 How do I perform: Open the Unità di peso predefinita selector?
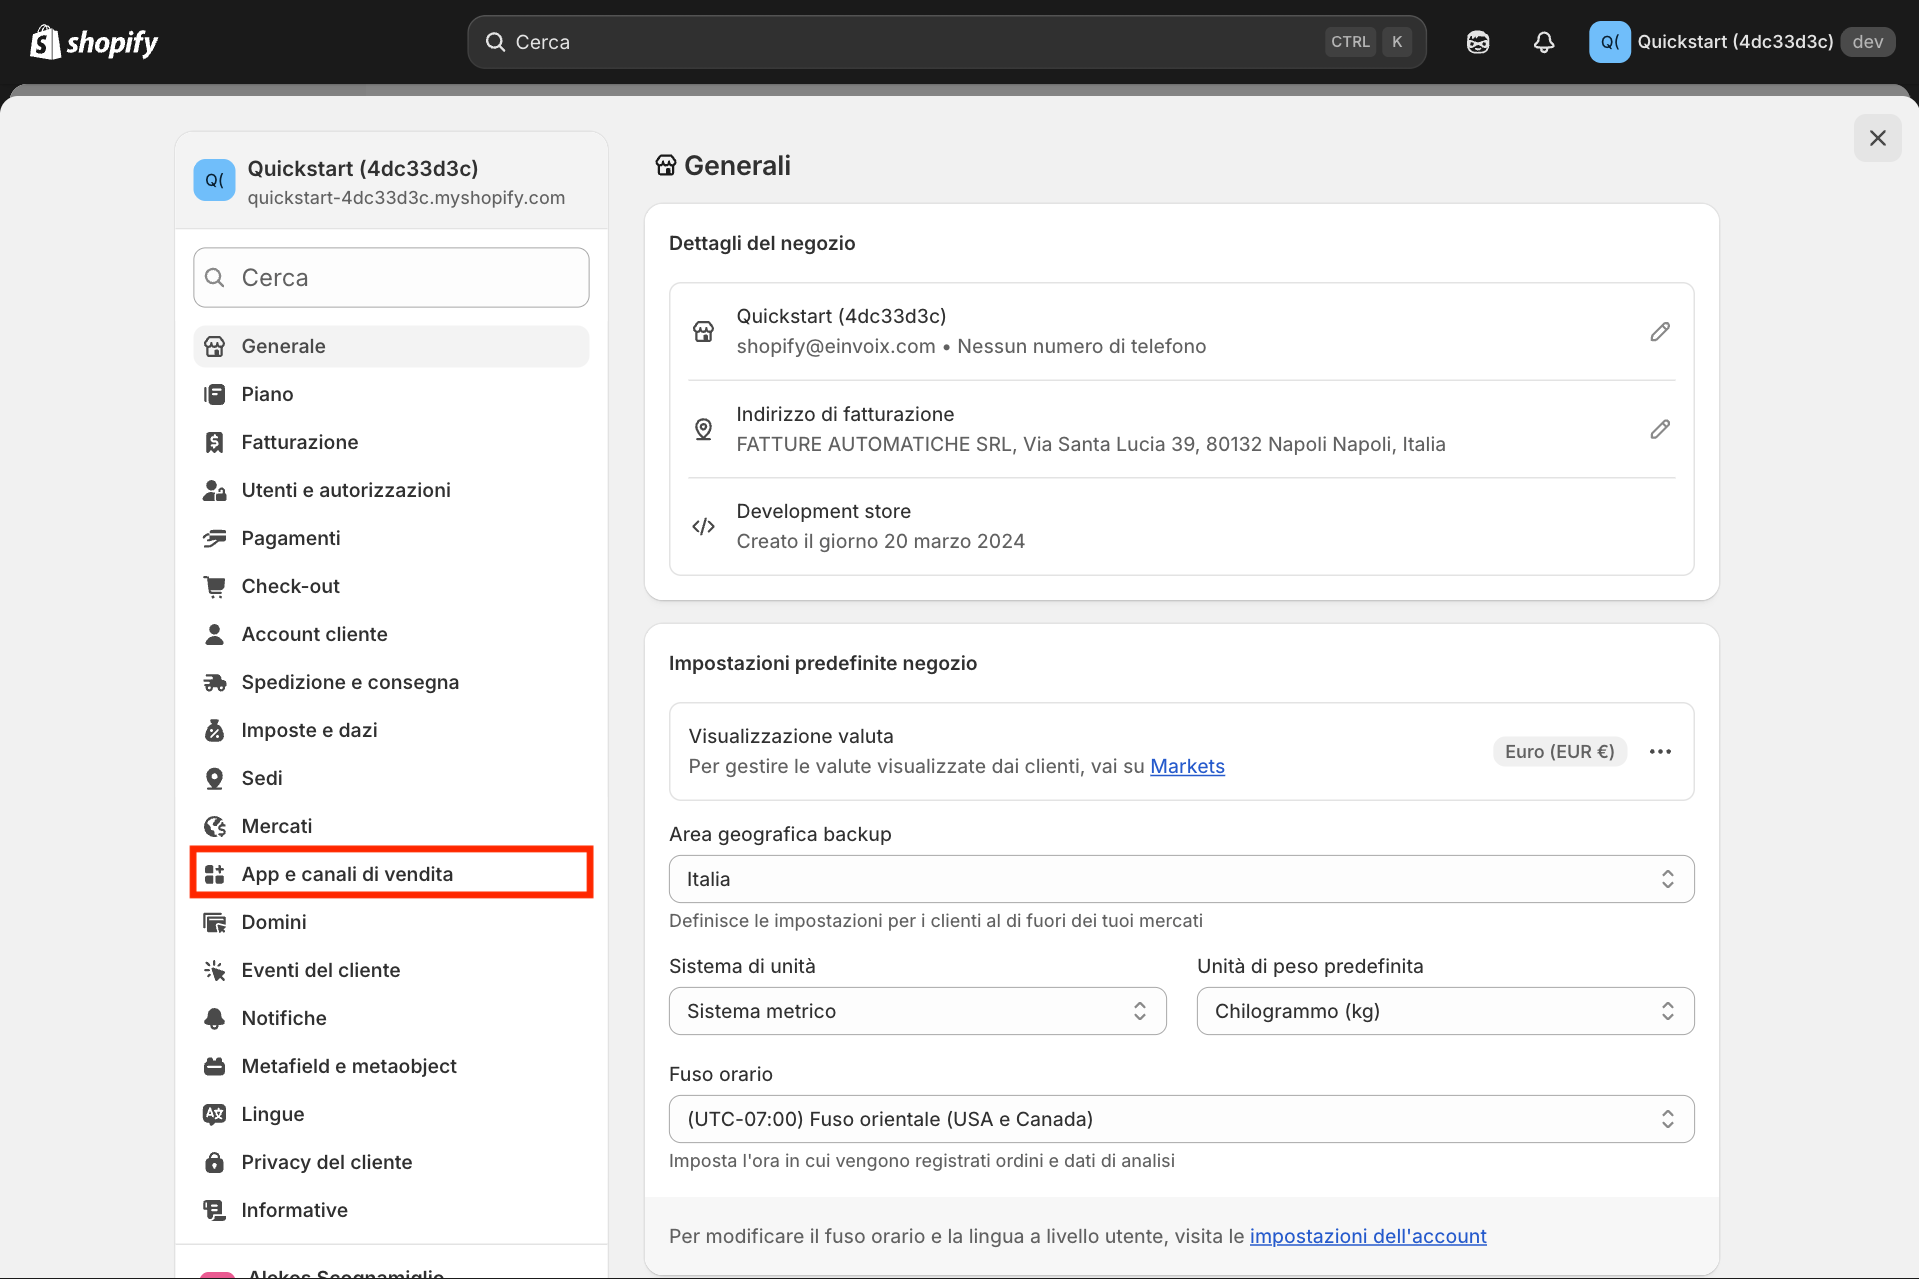click(x=1444, y=1011)
